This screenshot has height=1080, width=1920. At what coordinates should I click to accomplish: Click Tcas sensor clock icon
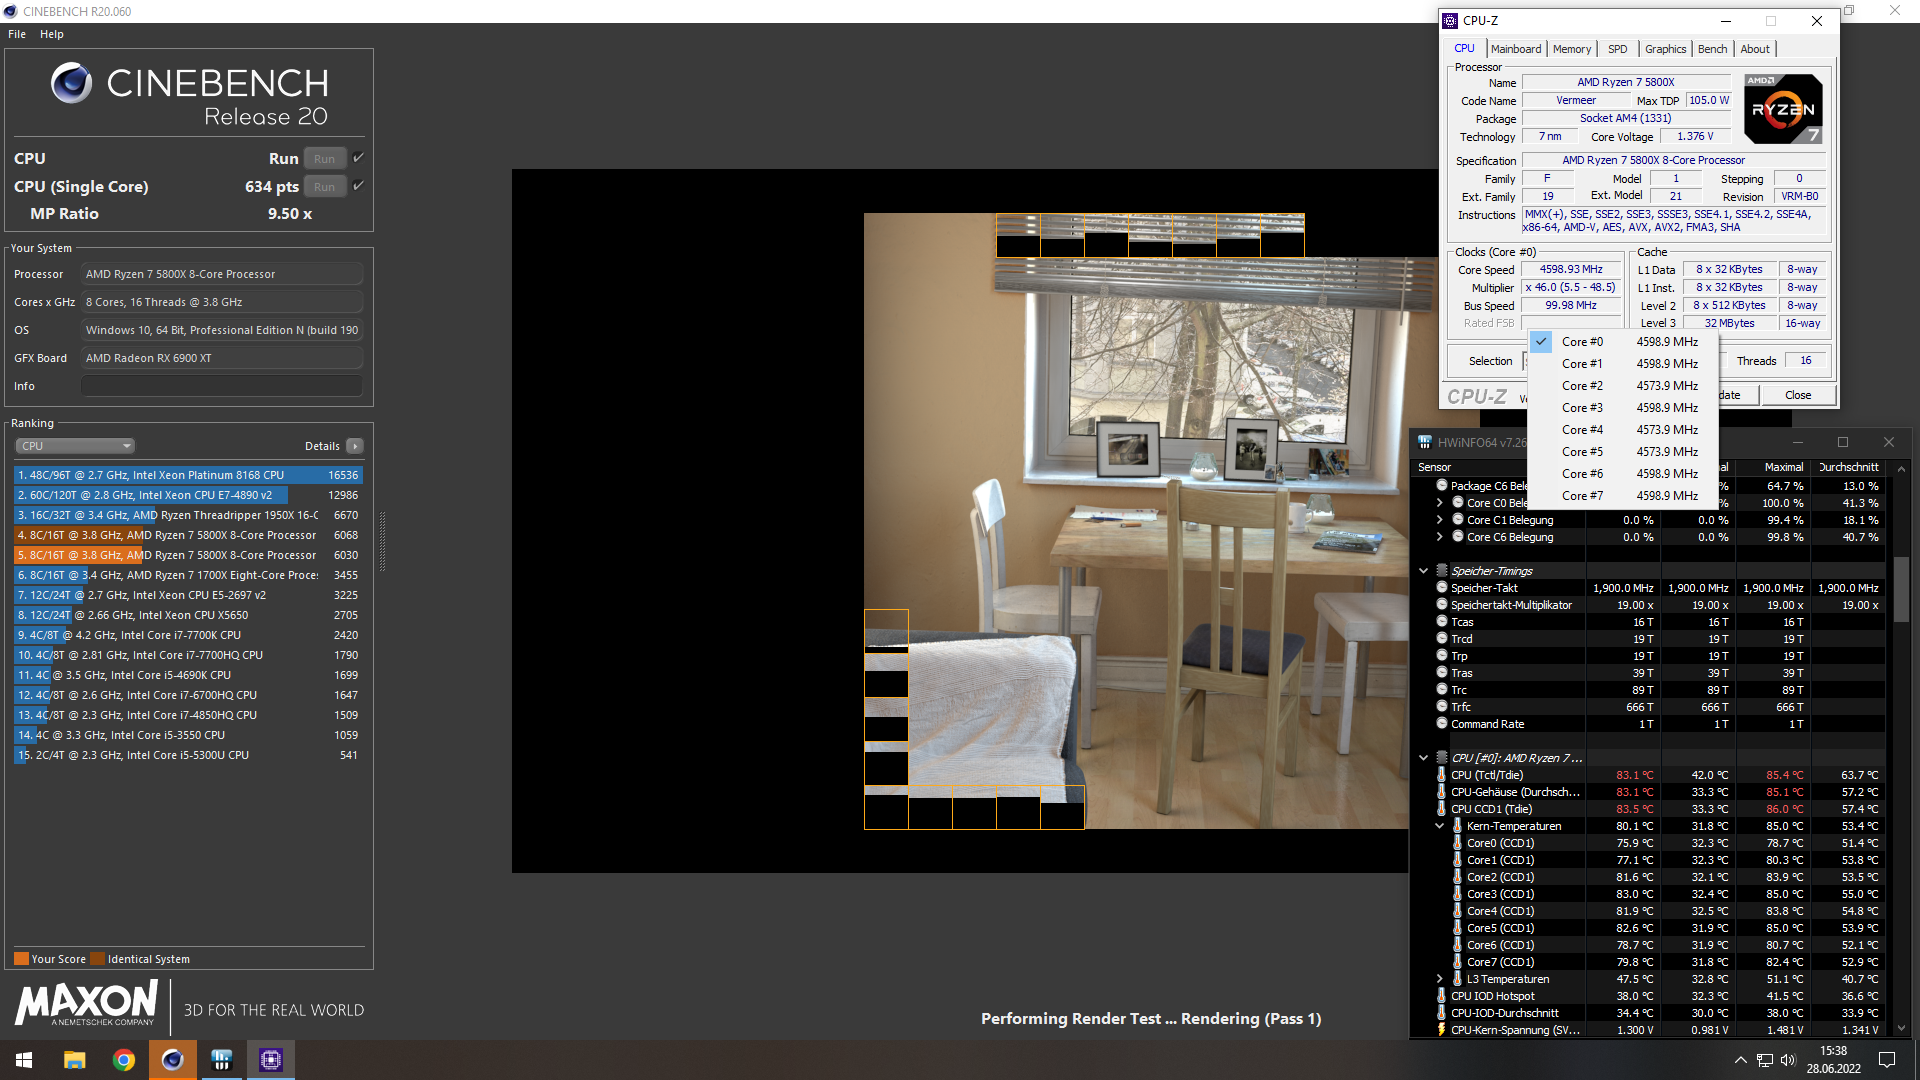click(1442, 622)
